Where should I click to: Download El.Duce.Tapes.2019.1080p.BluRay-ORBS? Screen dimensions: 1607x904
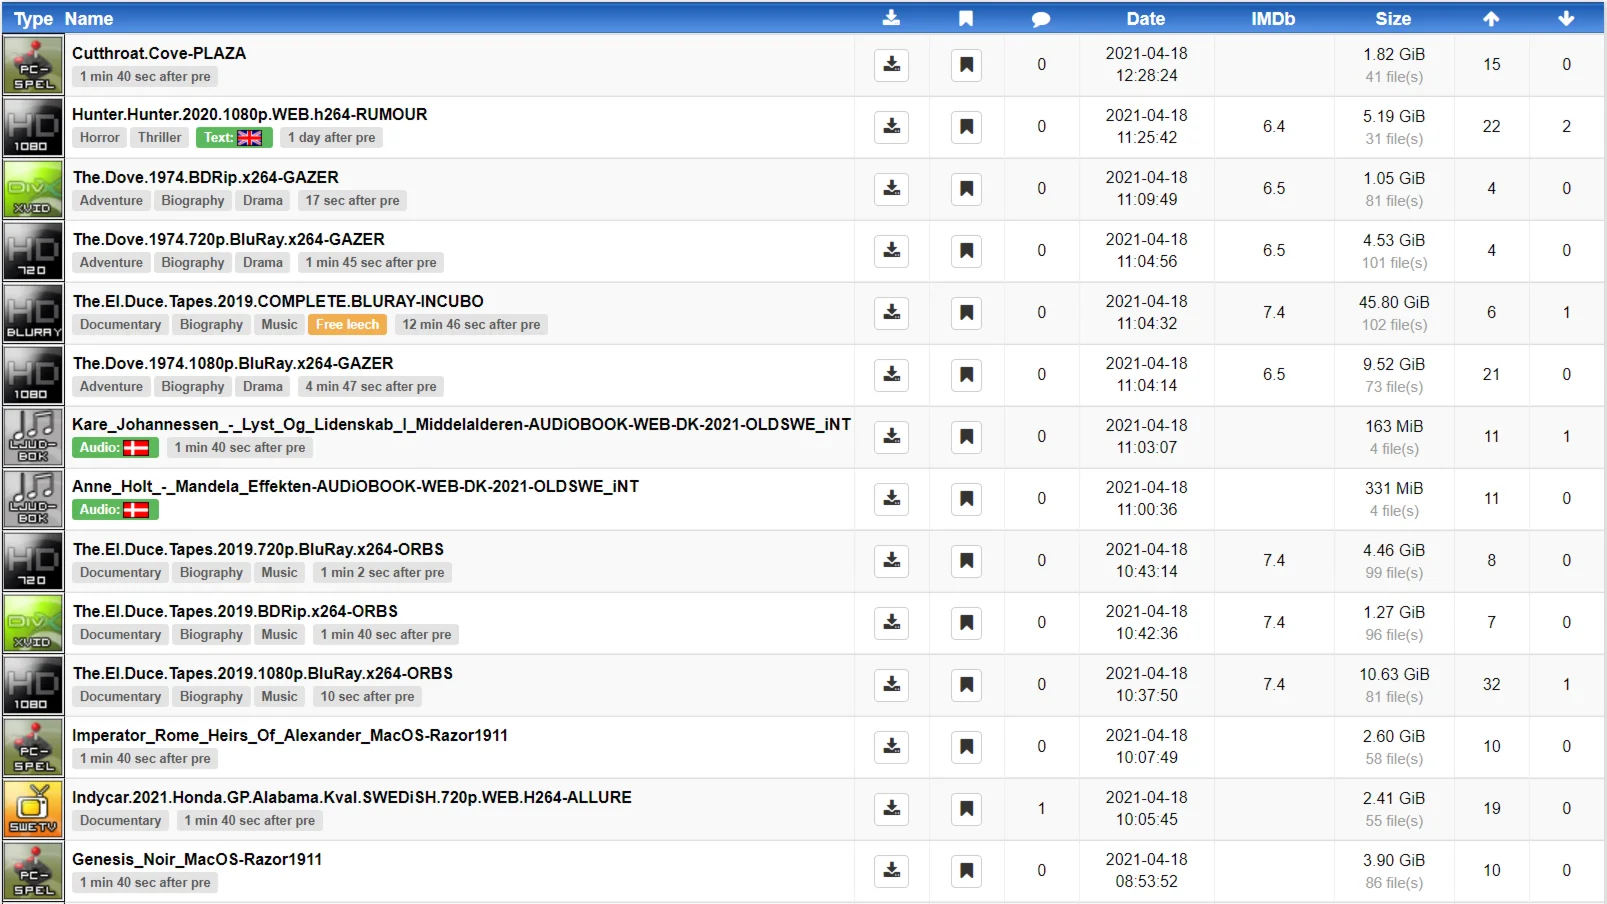(891, 685)
